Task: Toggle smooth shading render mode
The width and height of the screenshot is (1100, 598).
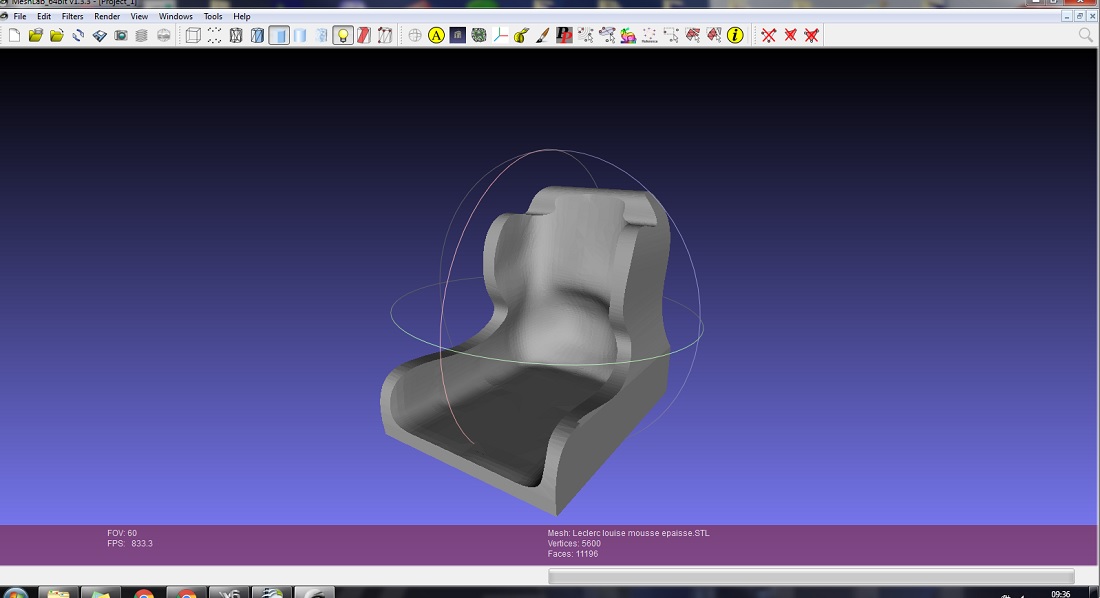Action: click(x=300, y=35)
